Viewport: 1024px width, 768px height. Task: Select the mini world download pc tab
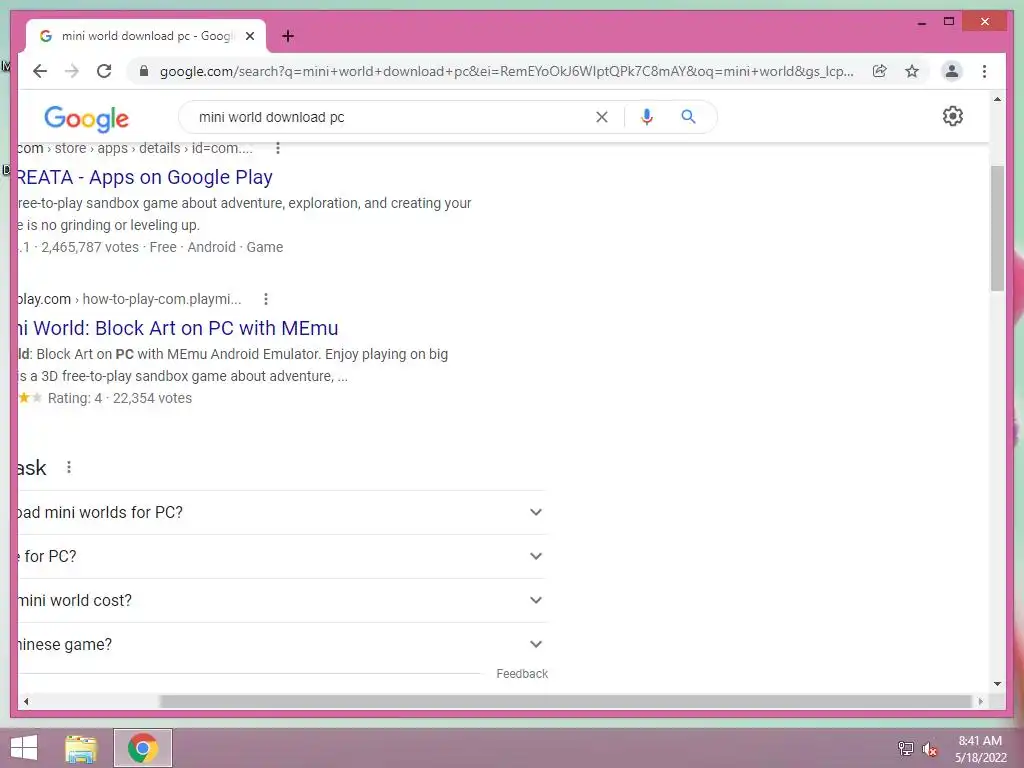(x=146, y=36)
